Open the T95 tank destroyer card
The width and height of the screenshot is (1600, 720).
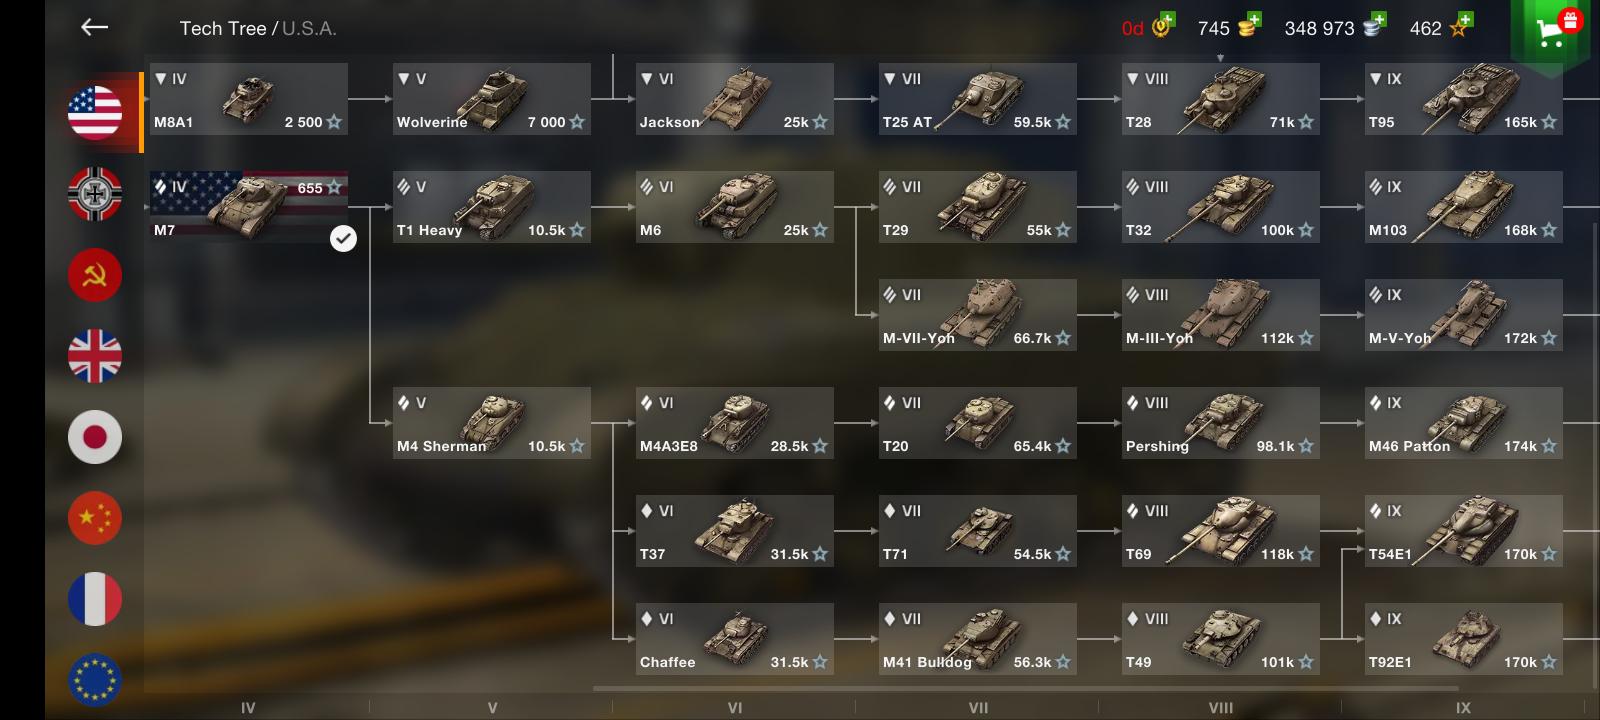click(1464, 99)
